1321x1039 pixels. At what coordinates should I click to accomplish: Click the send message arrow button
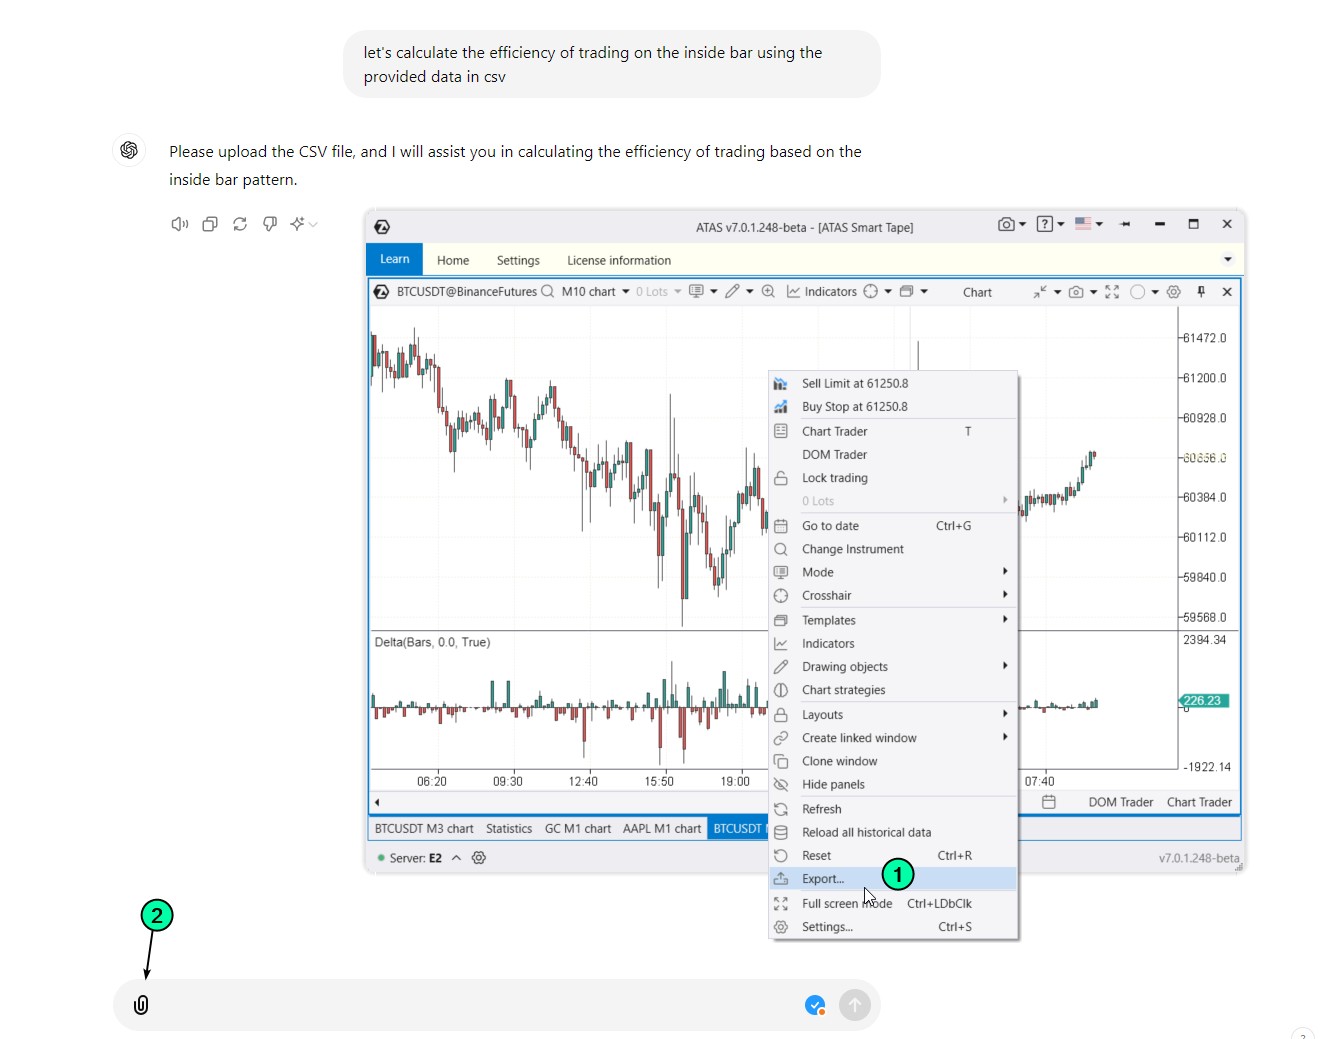click(855, 1005)
